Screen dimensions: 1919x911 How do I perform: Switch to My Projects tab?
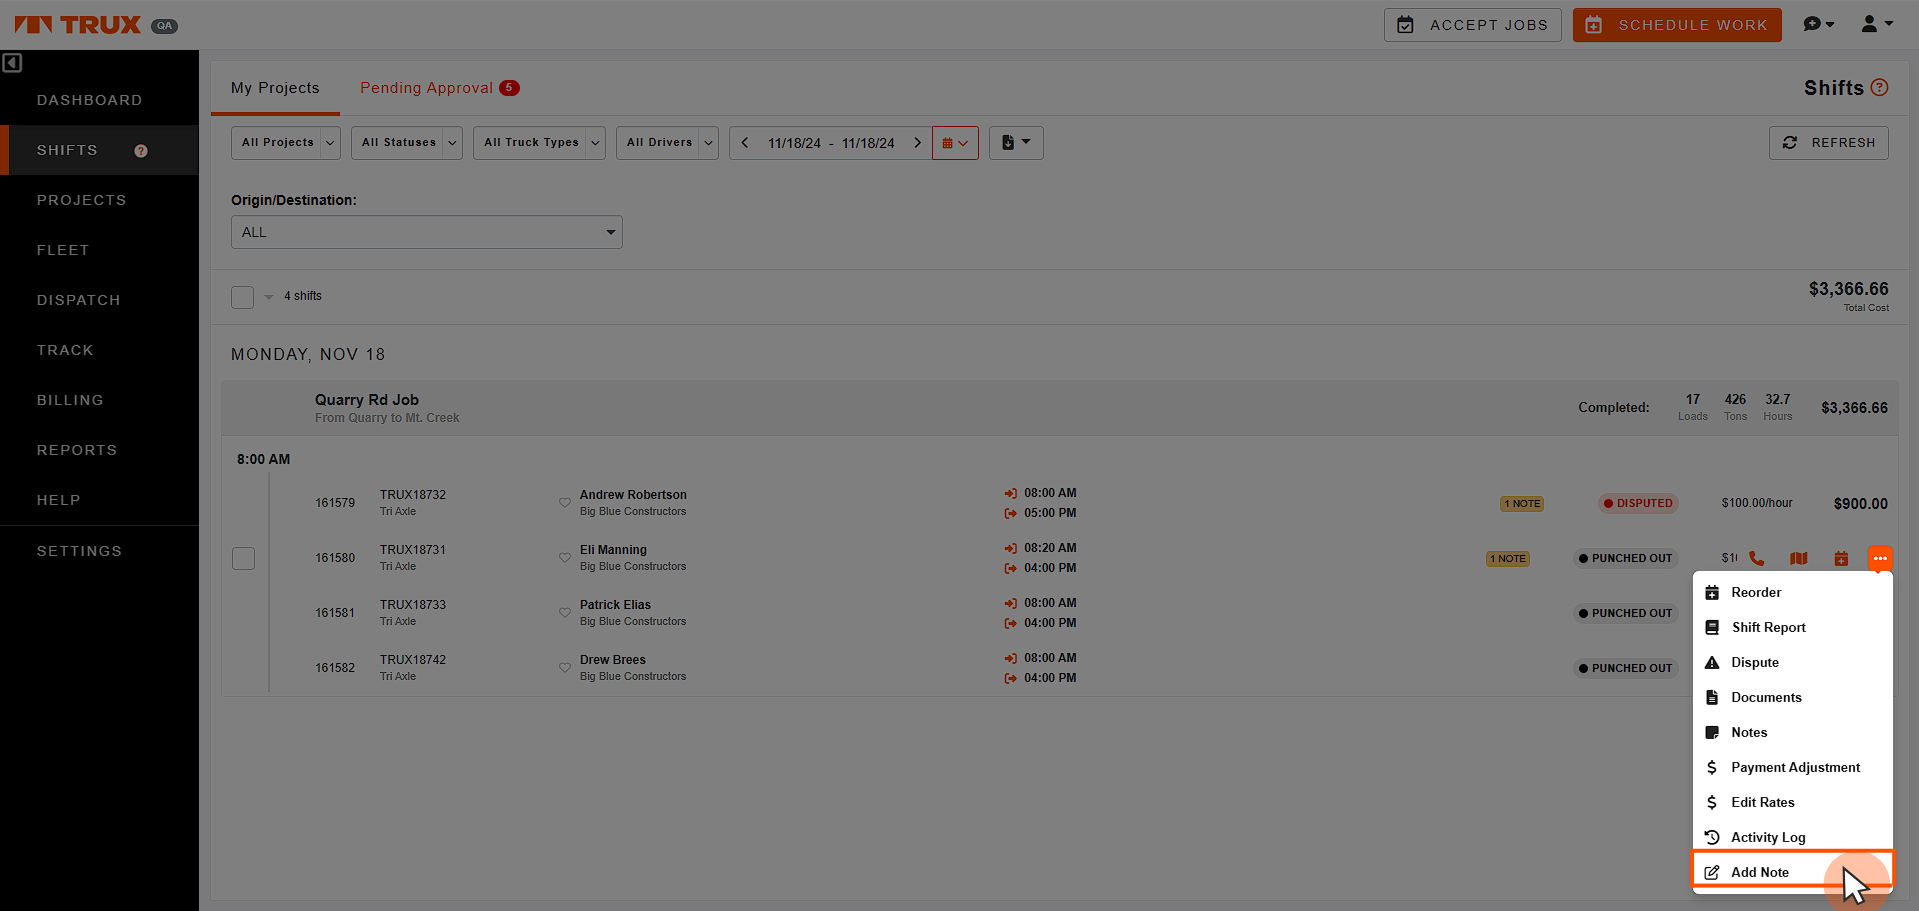[x=275, y=88]
